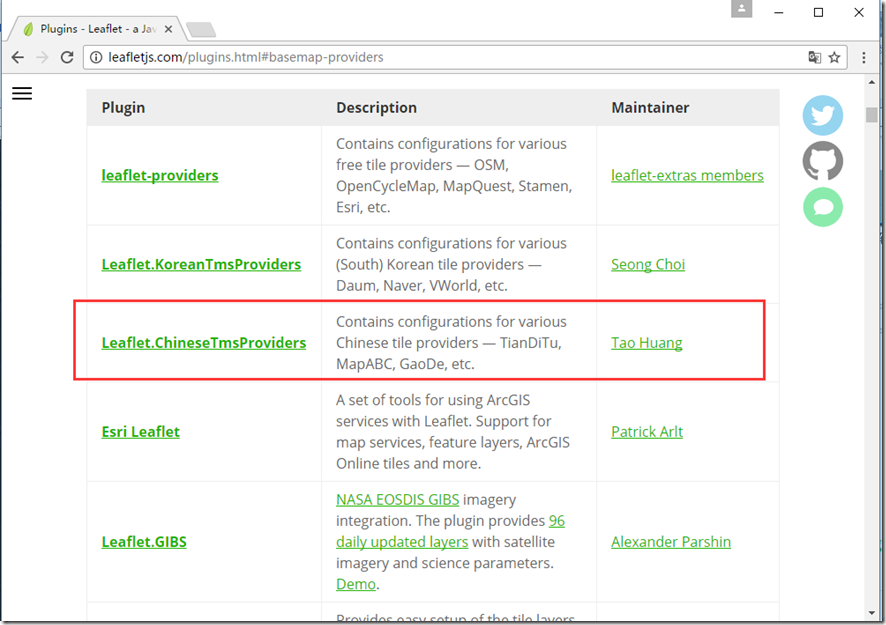Open the Esri Leaflet plugin link
The height and width of the screenshot is (625, 886).
coord(141,432)
